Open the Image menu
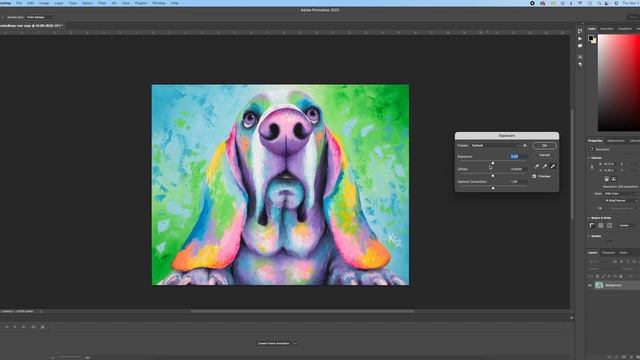Screen dimensions: 640x360 44,3
